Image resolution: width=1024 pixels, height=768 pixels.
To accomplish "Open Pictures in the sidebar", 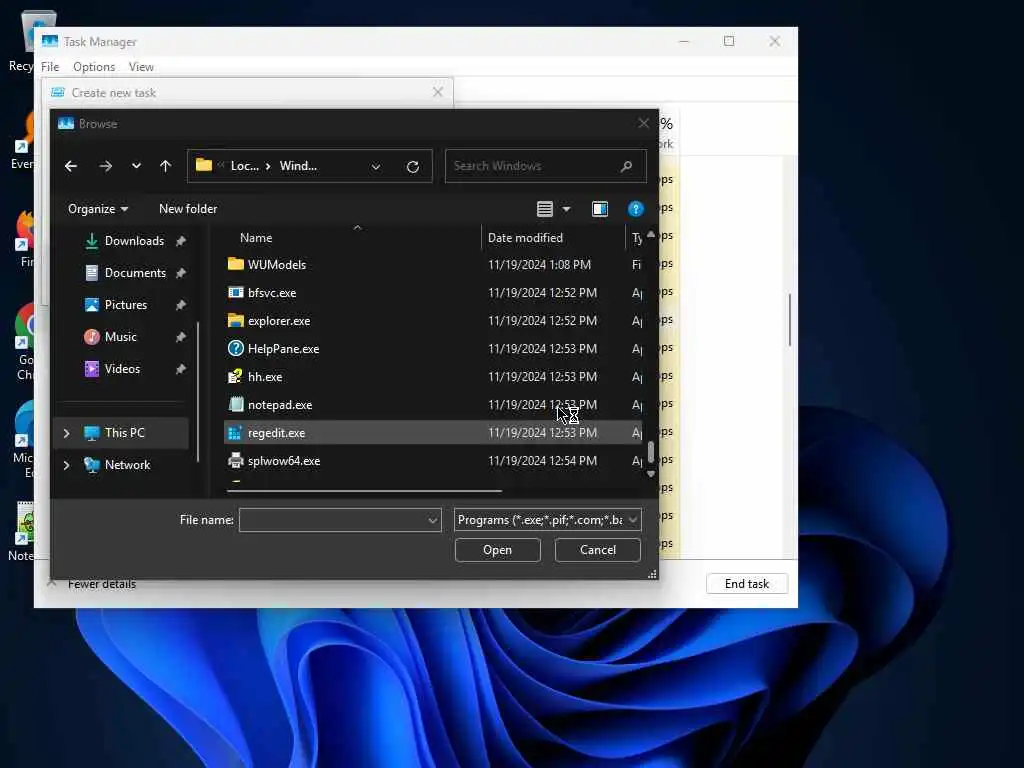I will coord(125,305).
